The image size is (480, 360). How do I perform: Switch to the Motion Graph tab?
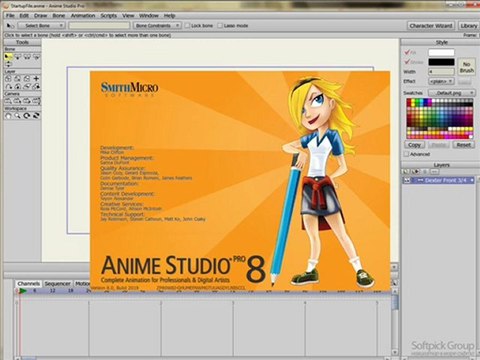[x=82, y=284]
